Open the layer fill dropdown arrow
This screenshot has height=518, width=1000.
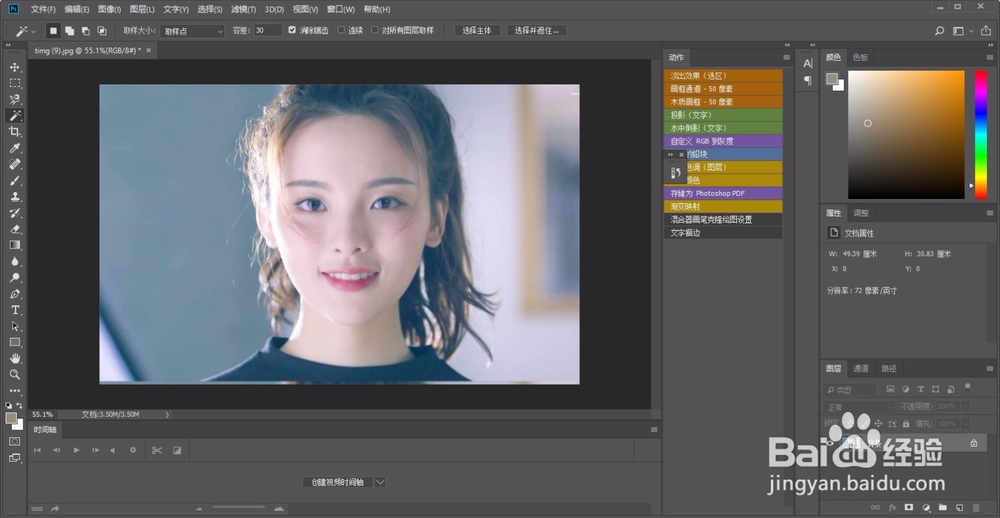coord(966,424)
